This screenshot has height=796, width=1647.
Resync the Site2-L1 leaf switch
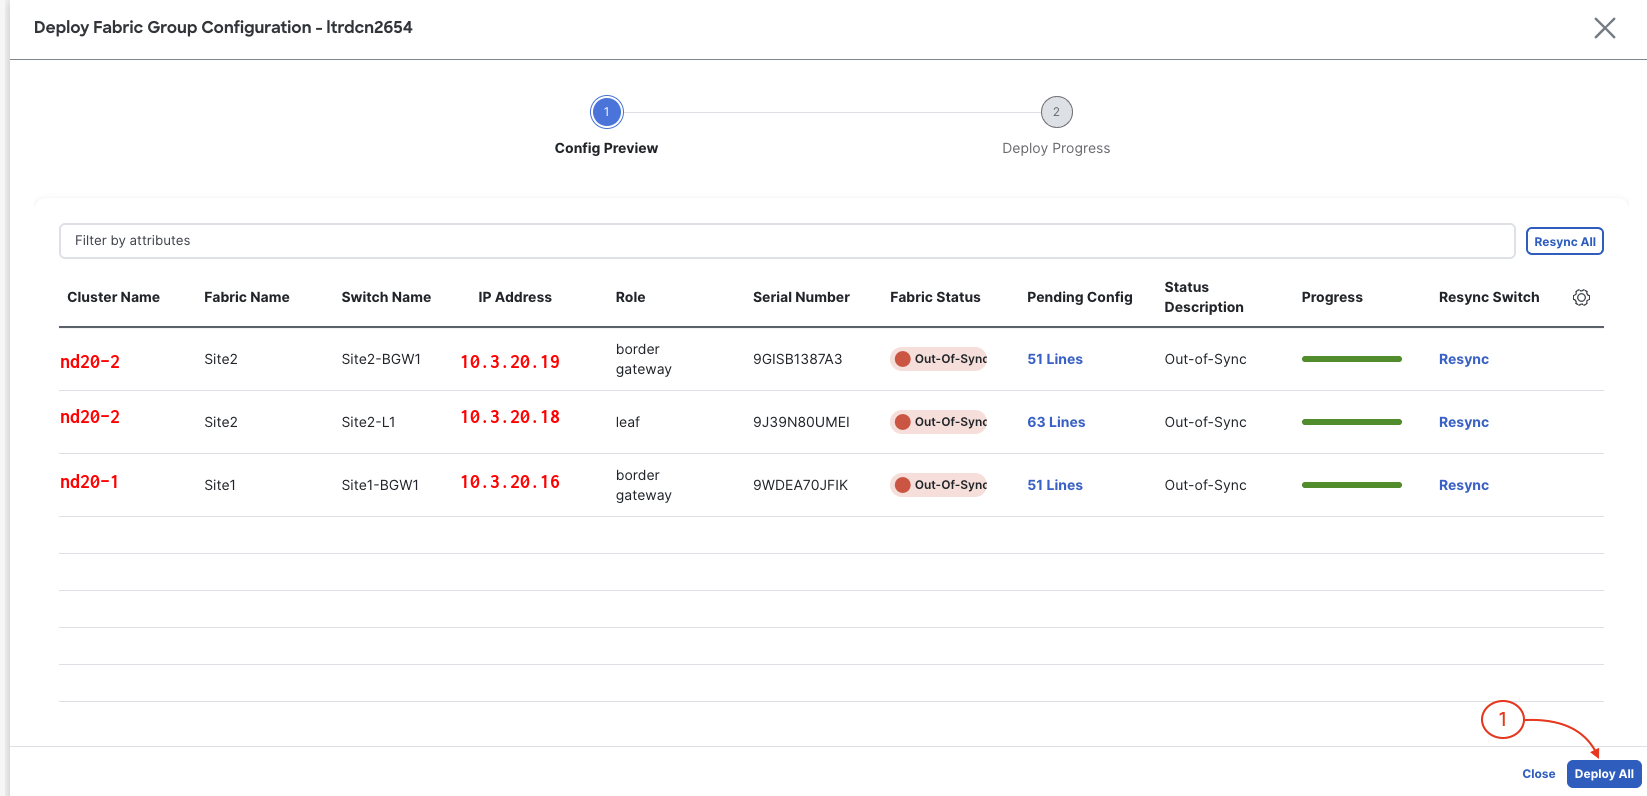pyautogui.click(x=1463, y=422)
